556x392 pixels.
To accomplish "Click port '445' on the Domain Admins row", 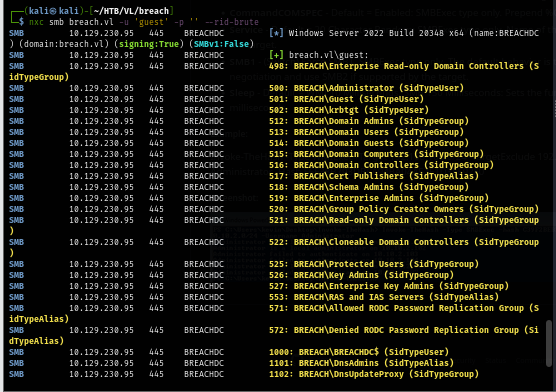I will [156, 121].
